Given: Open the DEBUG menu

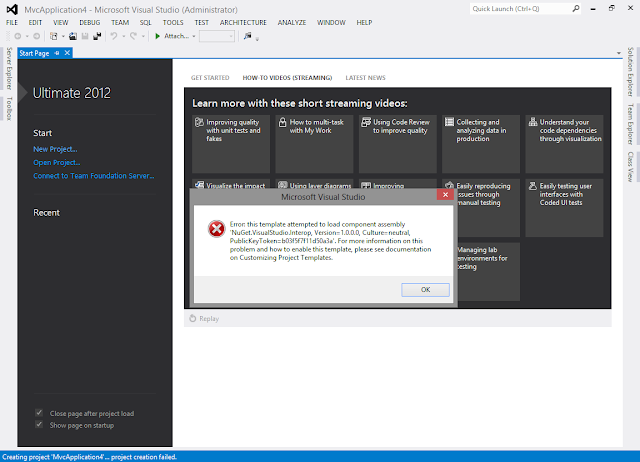Looking at the screenshot, I should click(89, 22).
